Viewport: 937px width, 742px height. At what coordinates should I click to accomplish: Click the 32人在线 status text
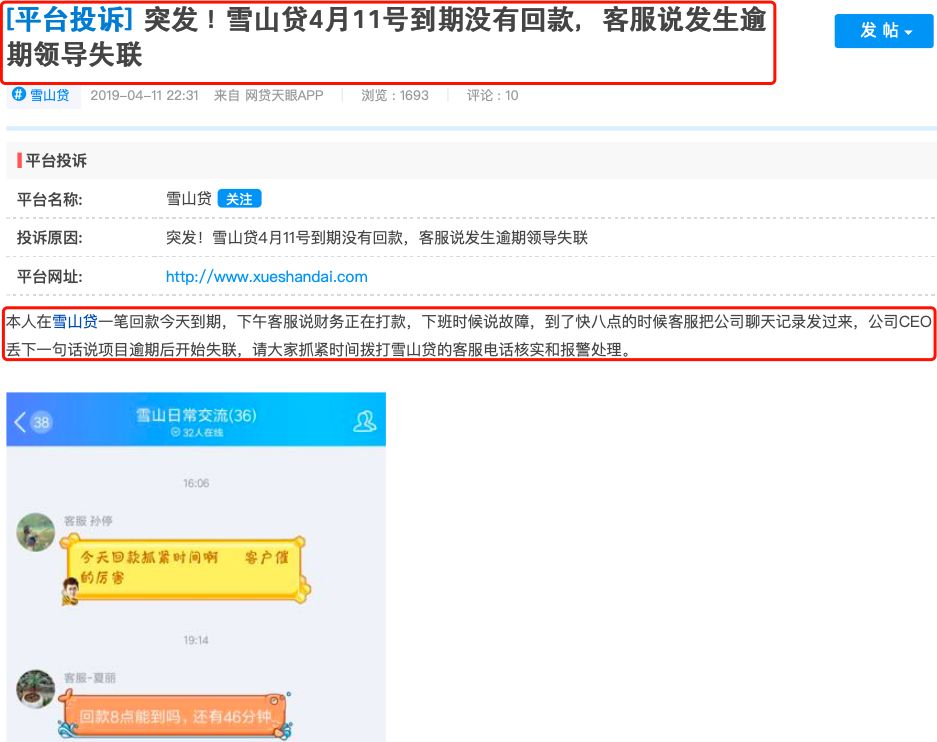[x=197, y=432]
